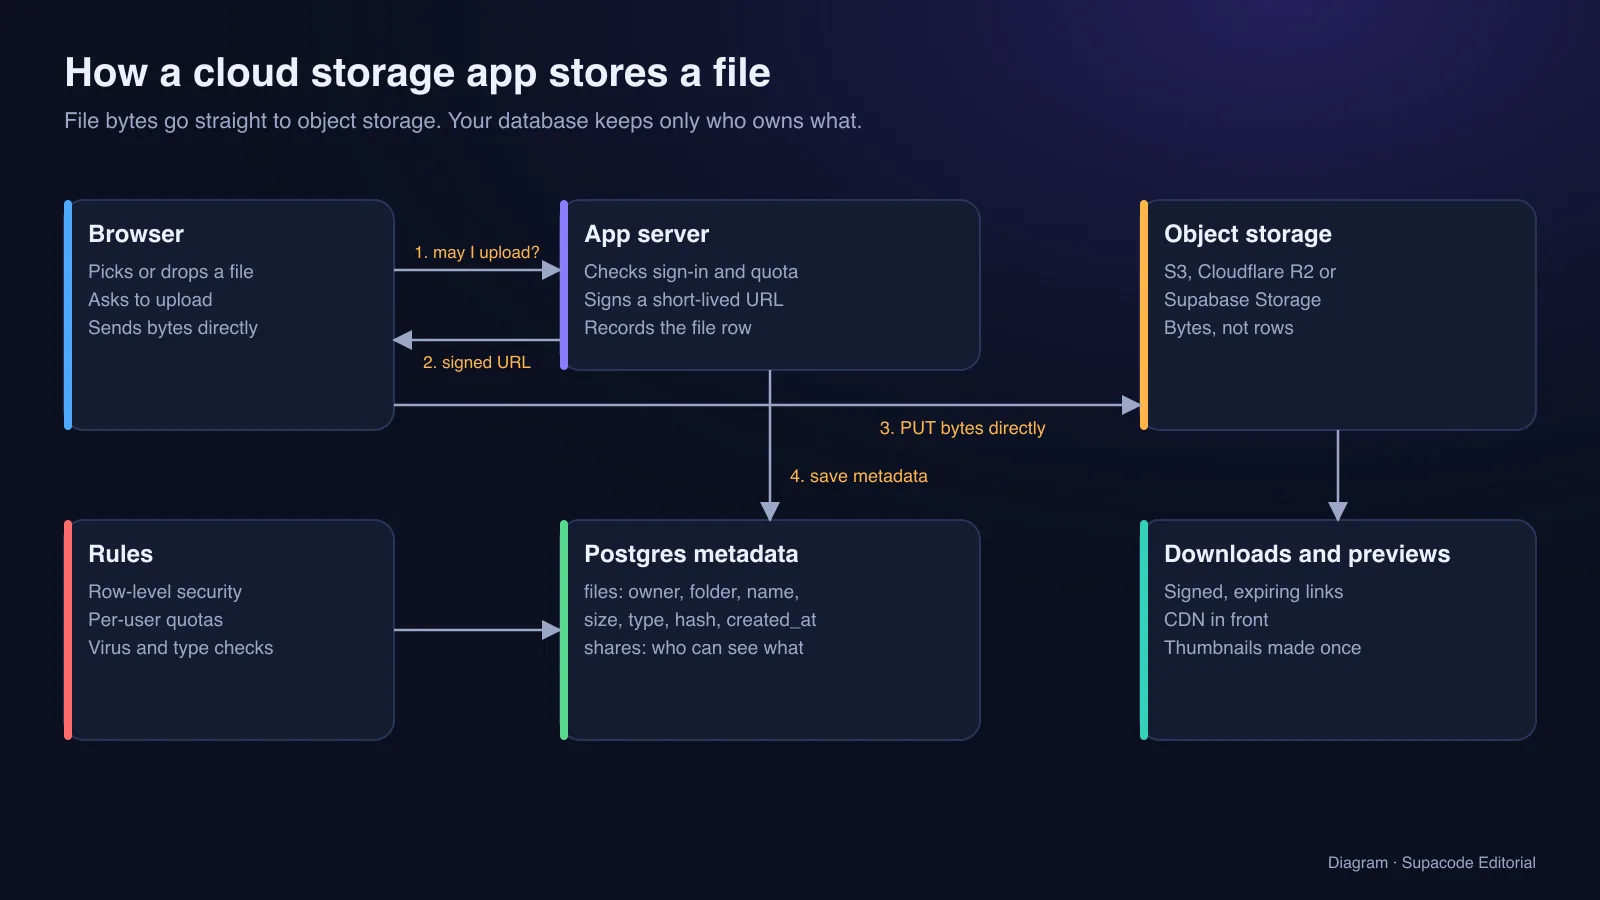The height and width of the screenshot is (900, 1600).
Task: Select "Sends bytes directly" in Browser card
Action: coord(173,328)
